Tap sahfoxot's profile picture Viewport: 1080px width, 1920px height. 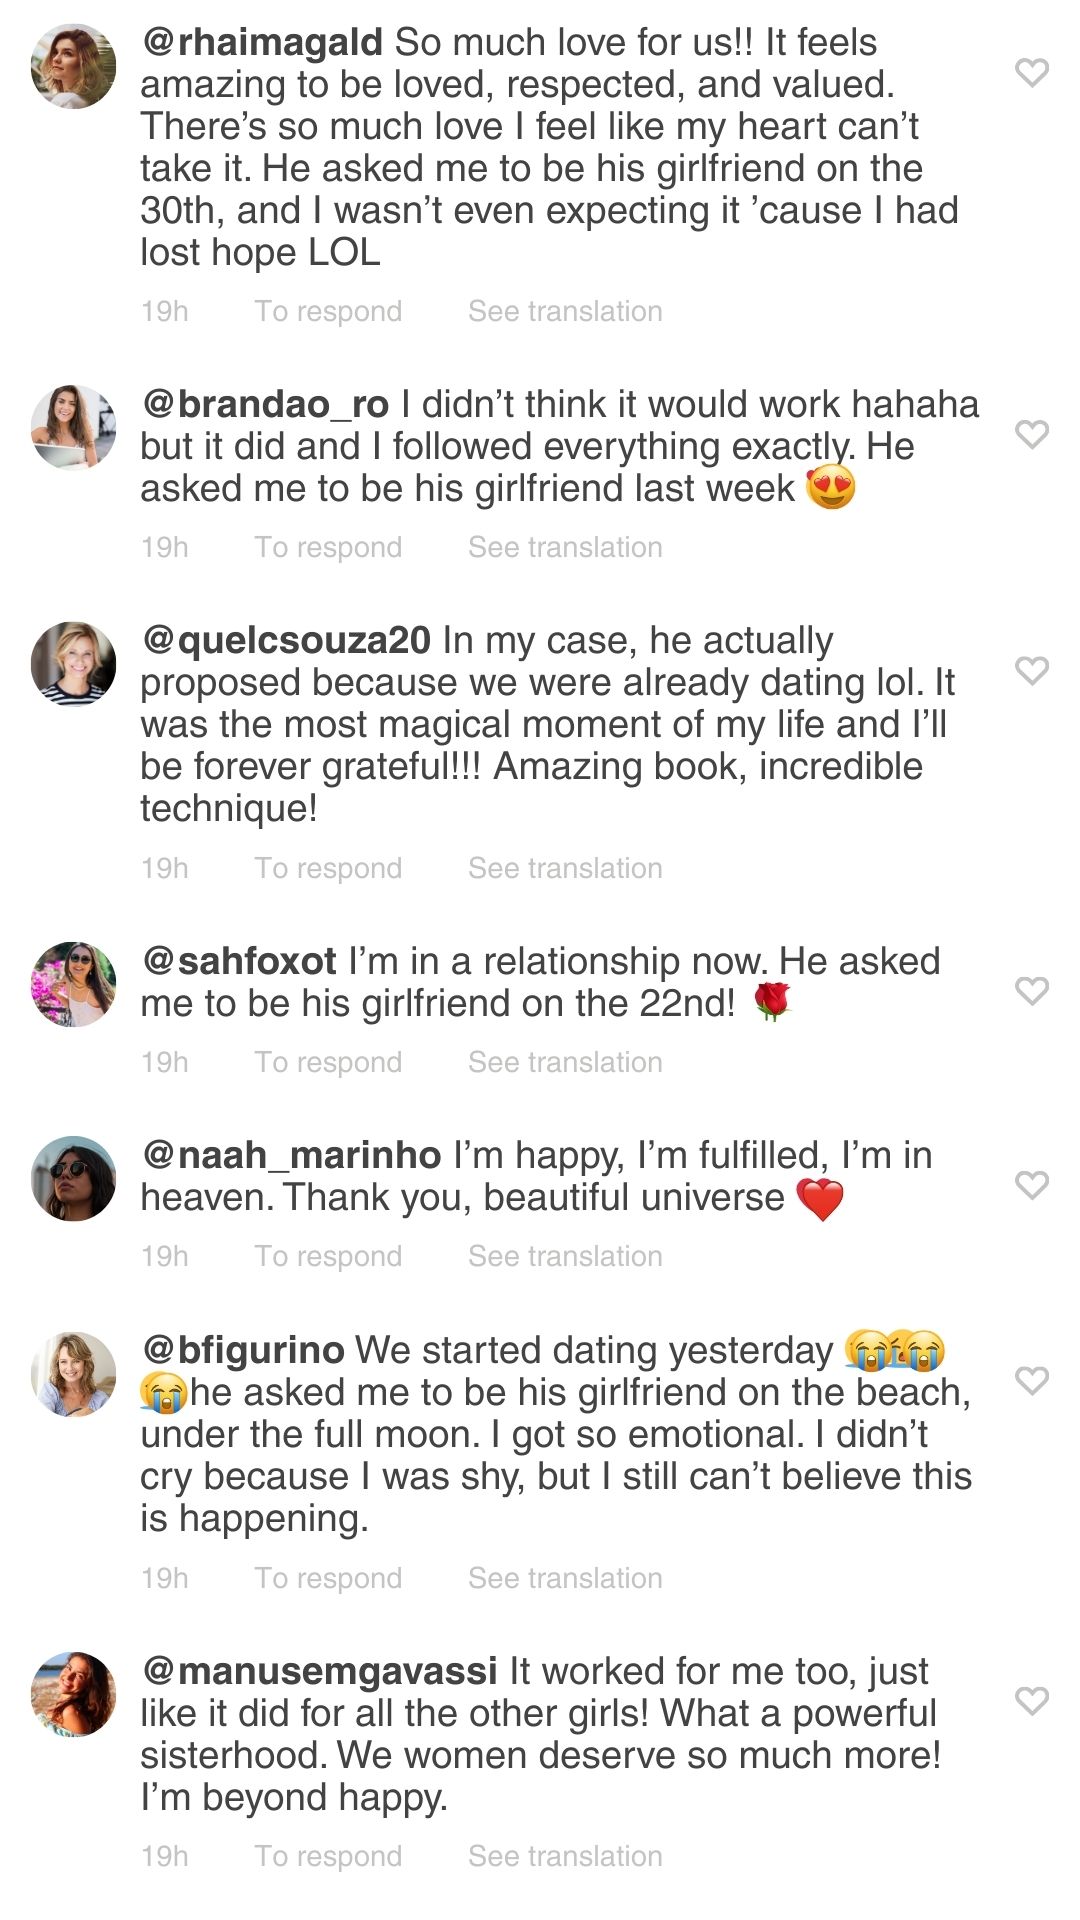click(73, 984)
